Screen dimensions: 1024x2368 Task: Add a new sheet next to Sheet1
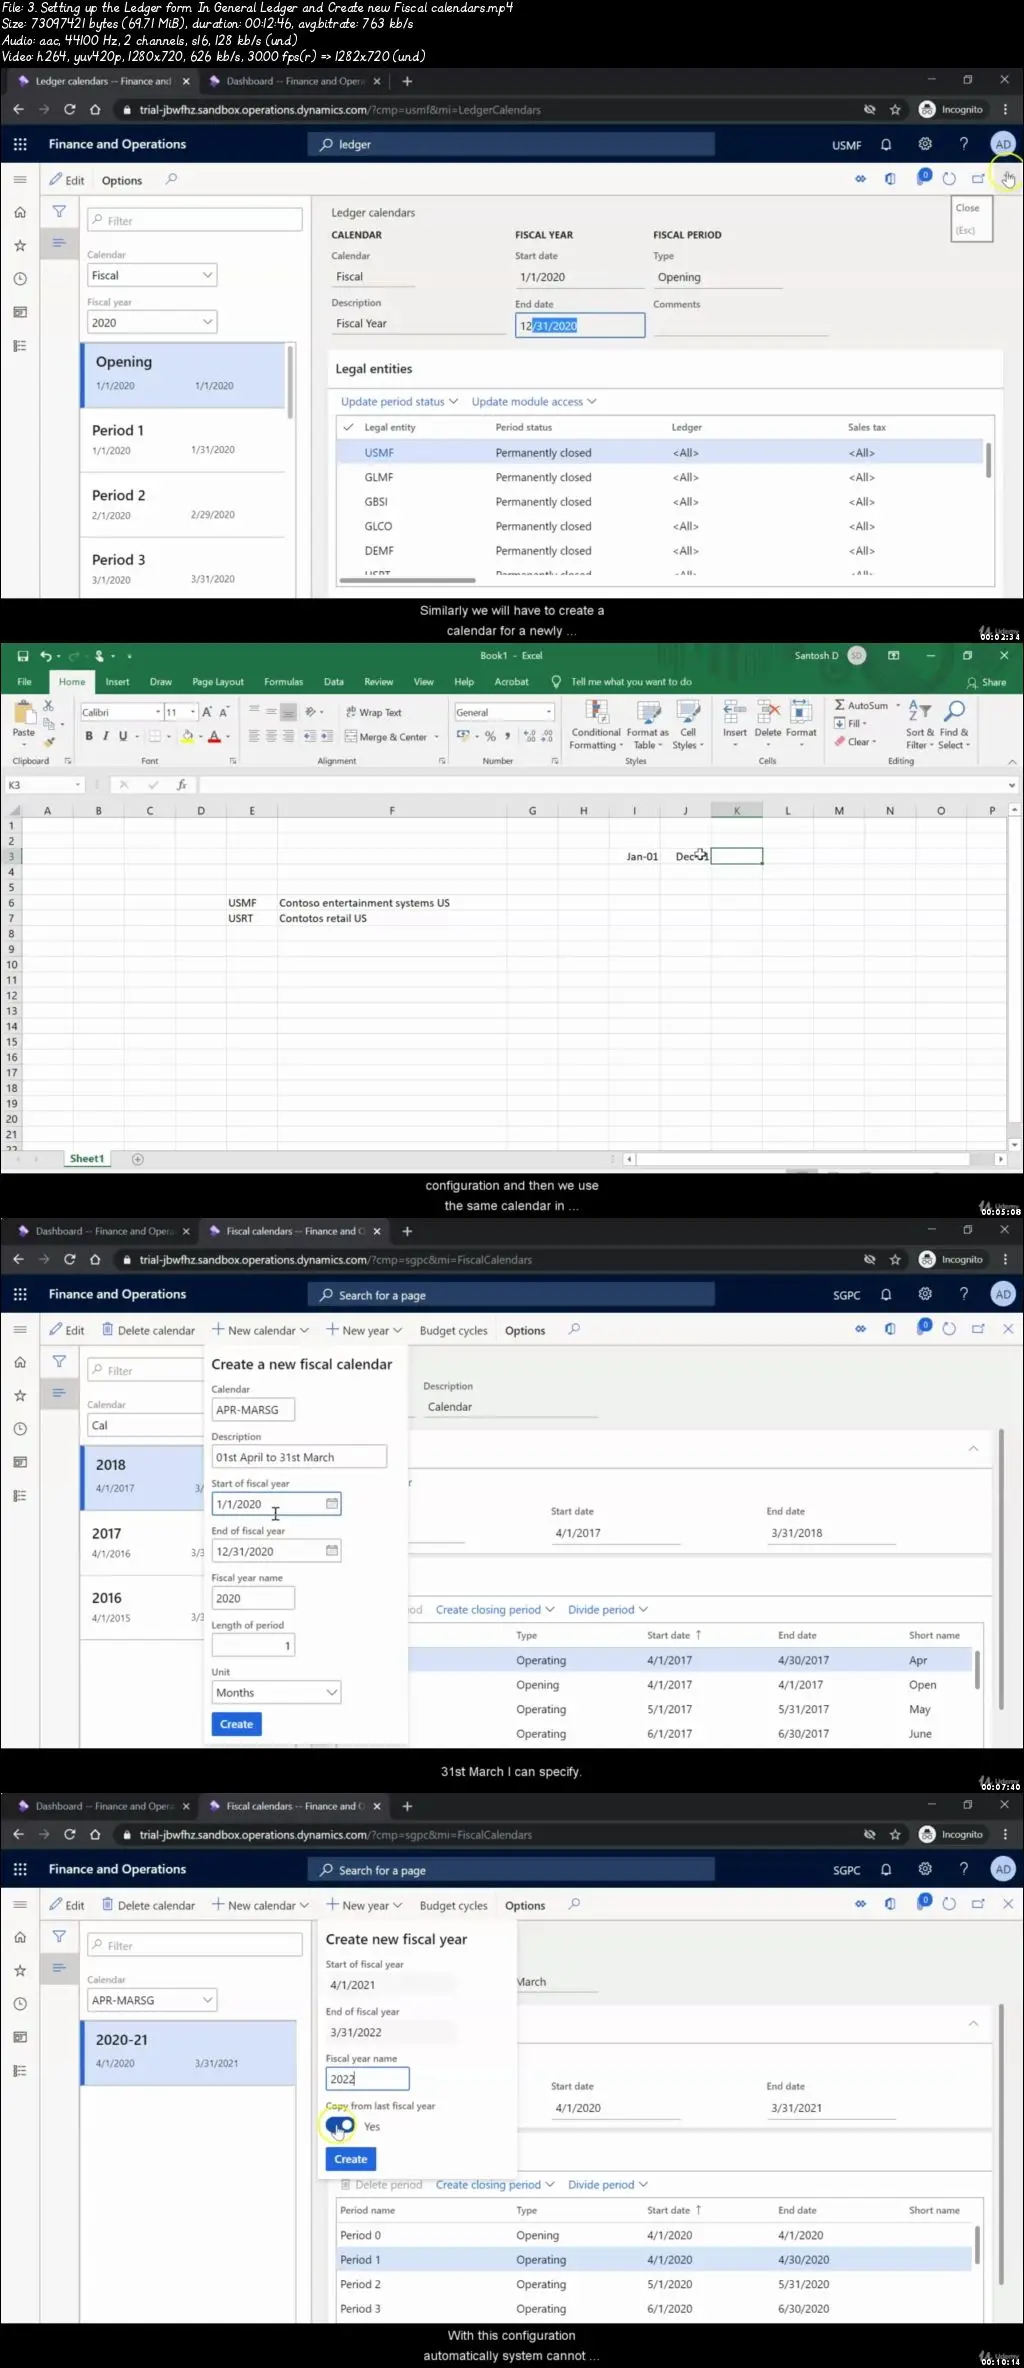click(138, 1159)
